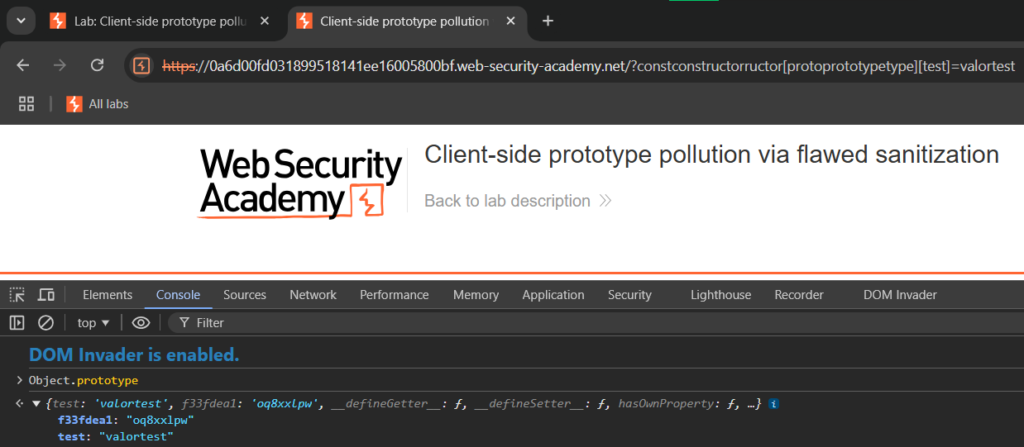Open the Sources DevTools panel
The image size is (1024, 447).
pos(245,295)
